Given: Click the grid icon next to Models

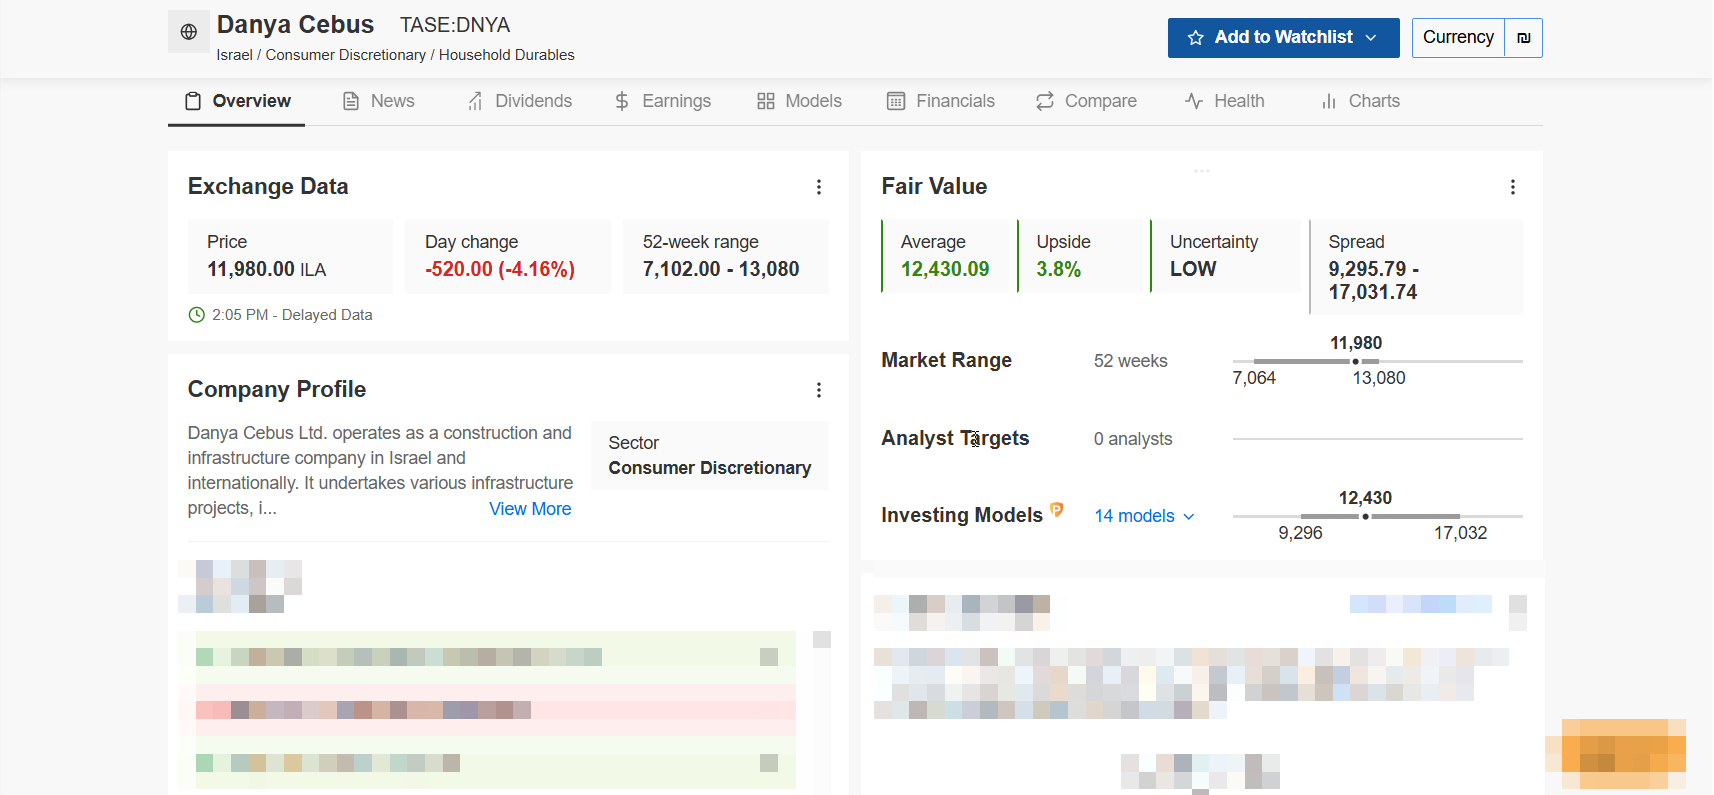Looking at the screenshot, I should (x=766, y=101).
